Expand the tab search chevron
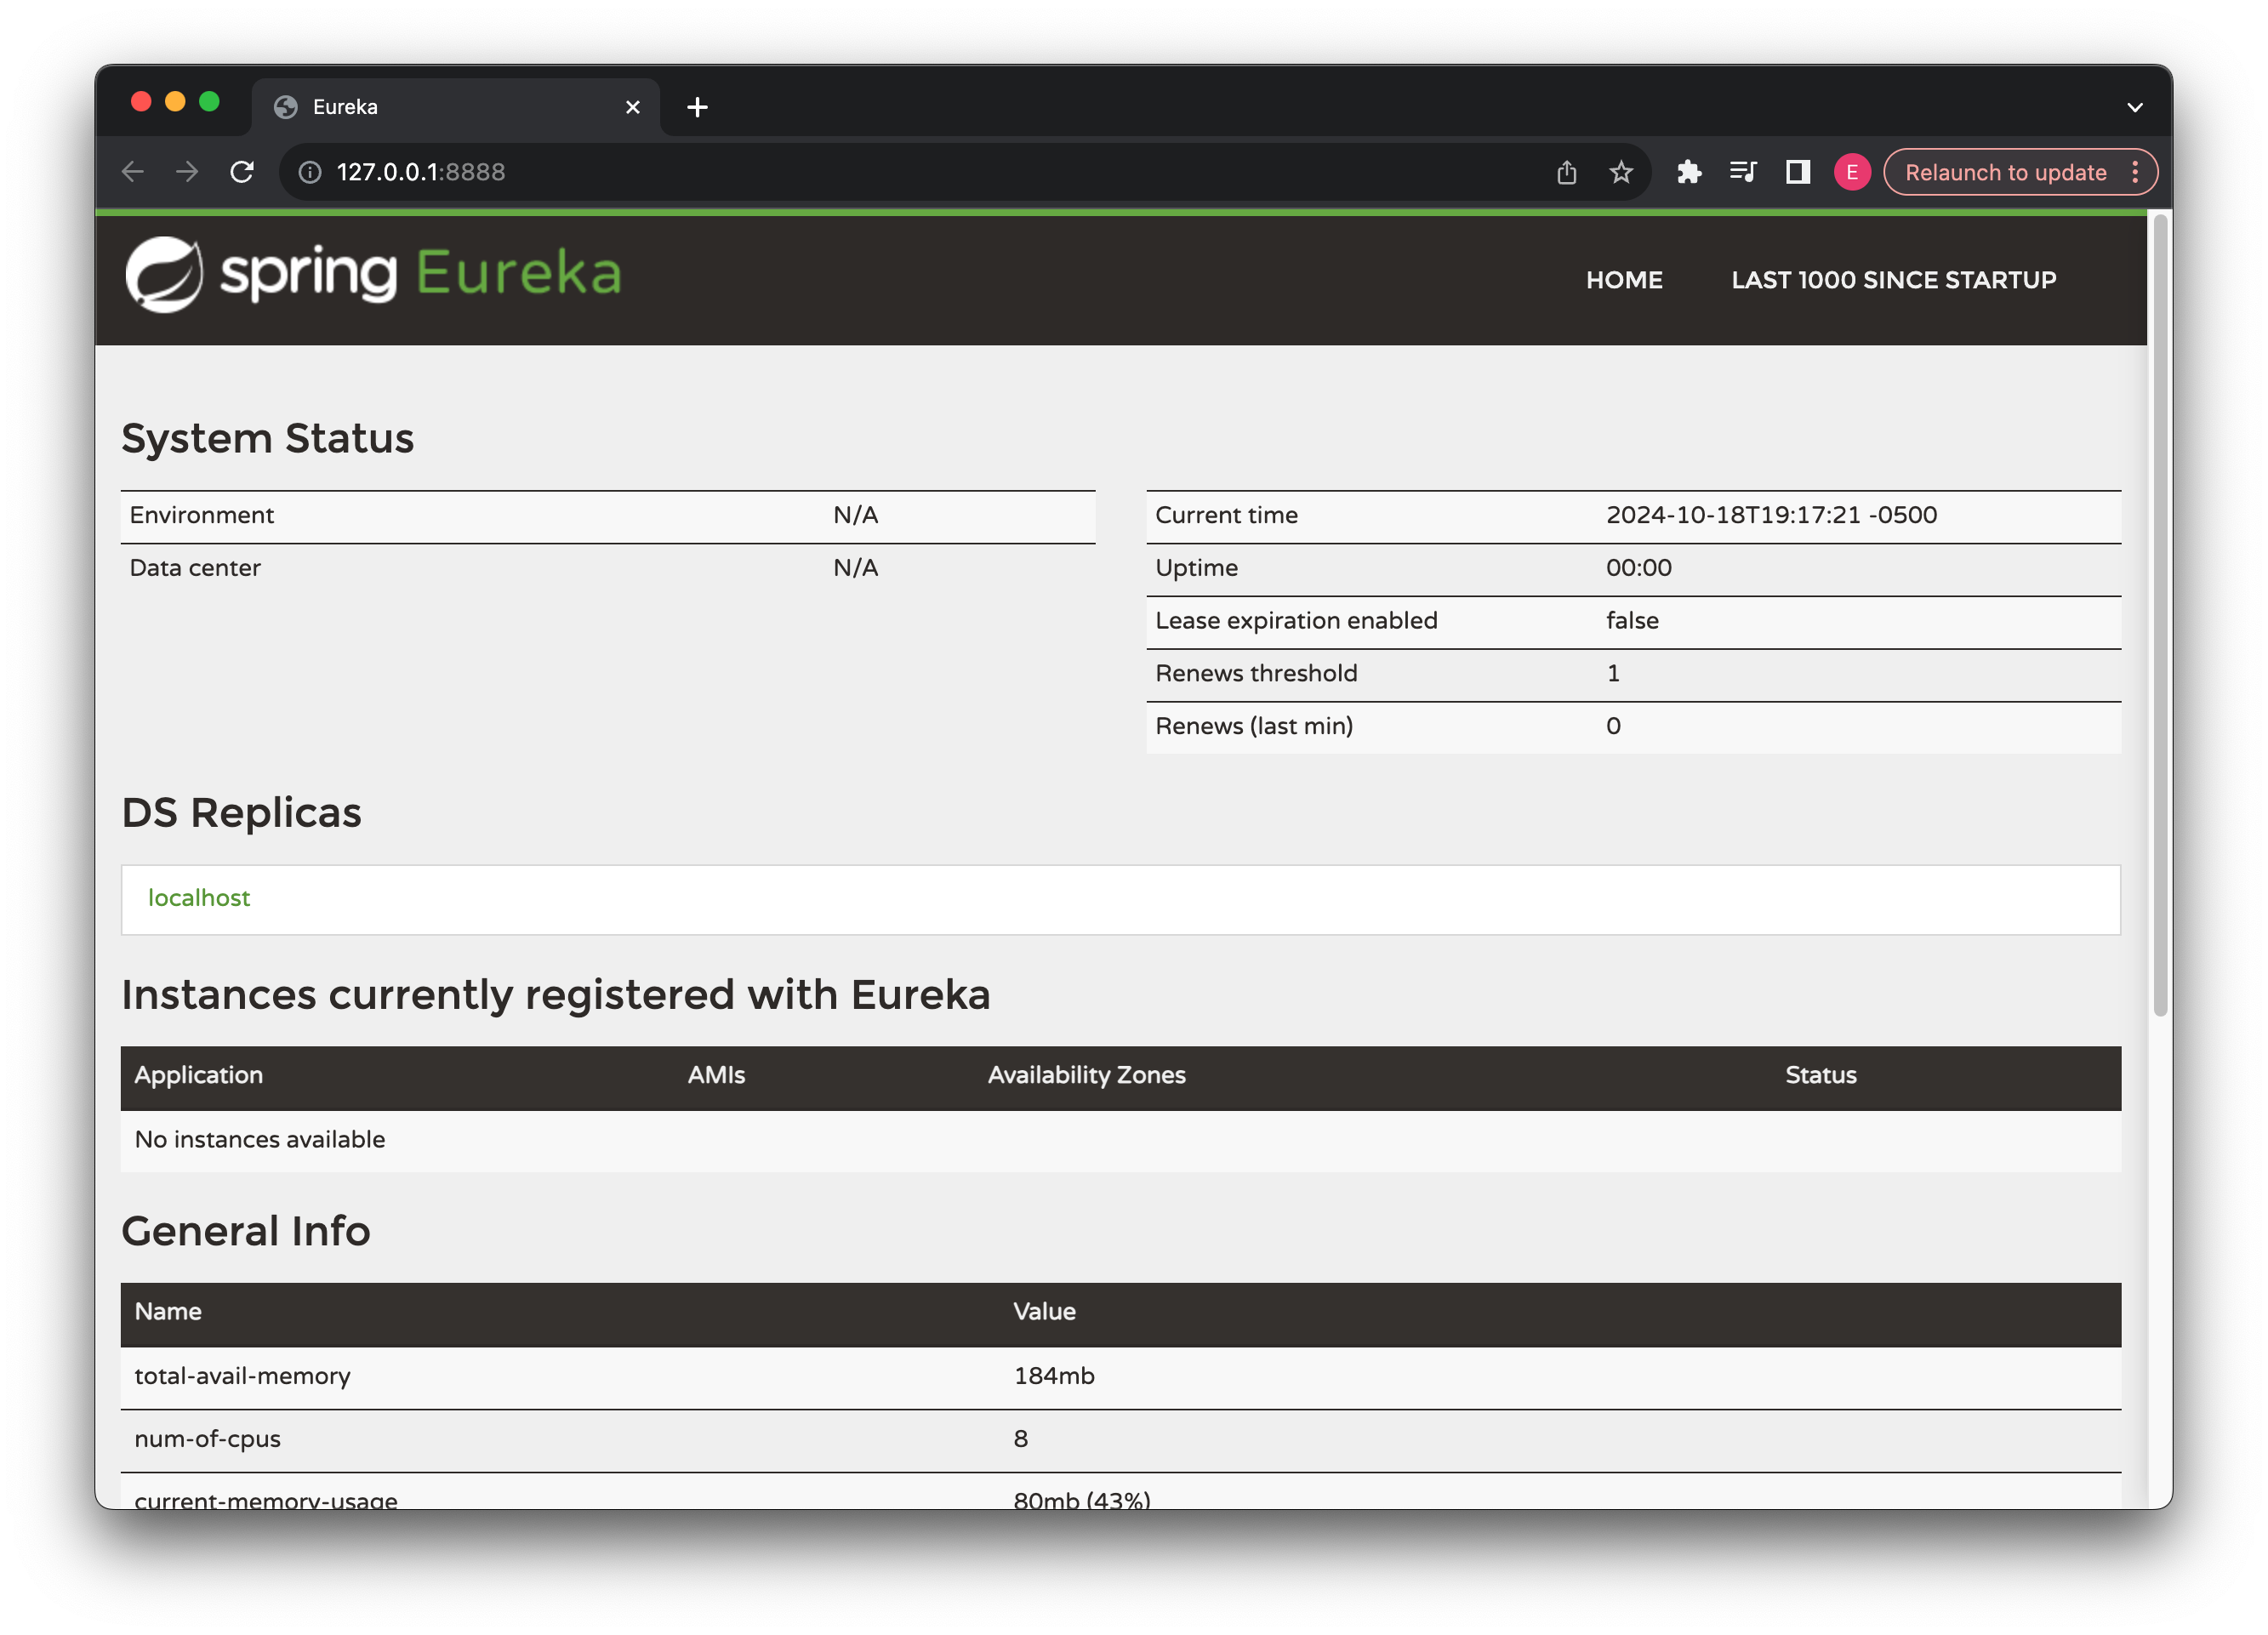This screenshot has height=1635, width=2268. click(x=2134, y=107)
